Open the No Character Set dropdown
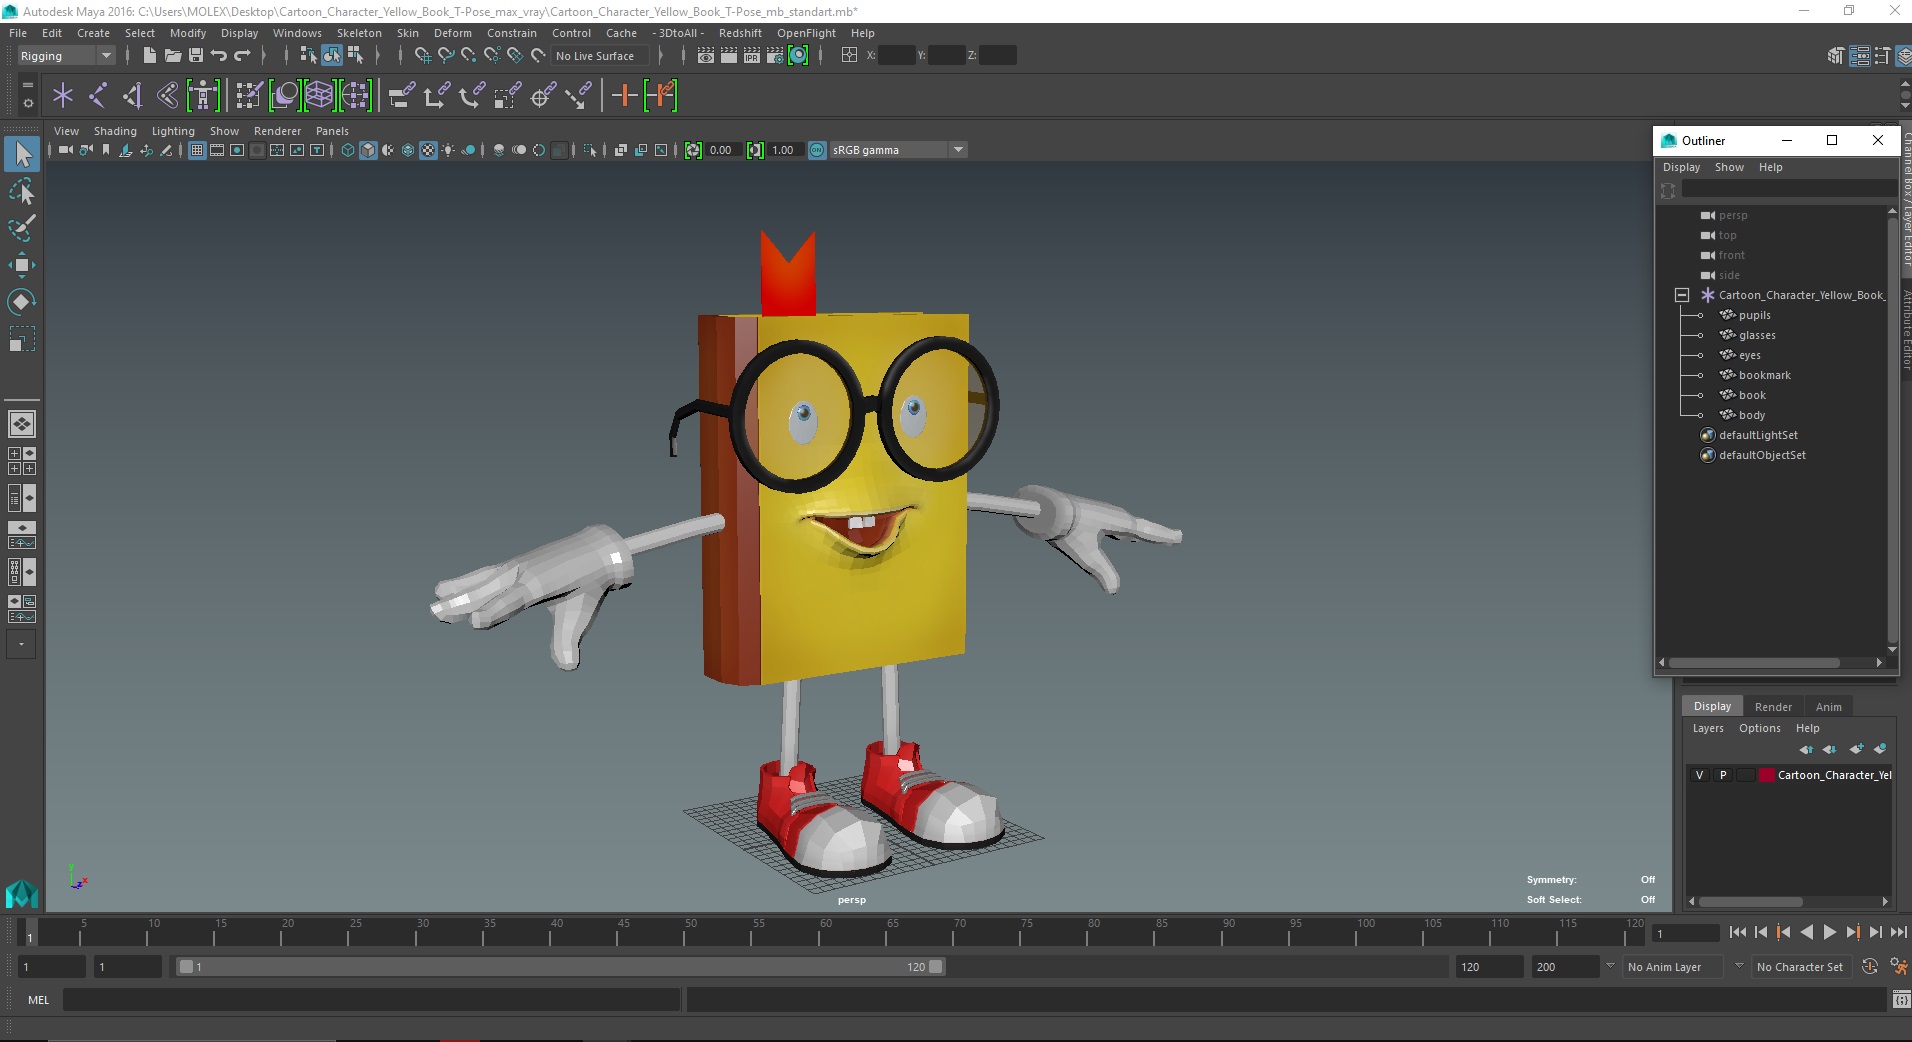Image resolution: width=1912 pixels, height=1042 pixels. tap(1801, 967)
